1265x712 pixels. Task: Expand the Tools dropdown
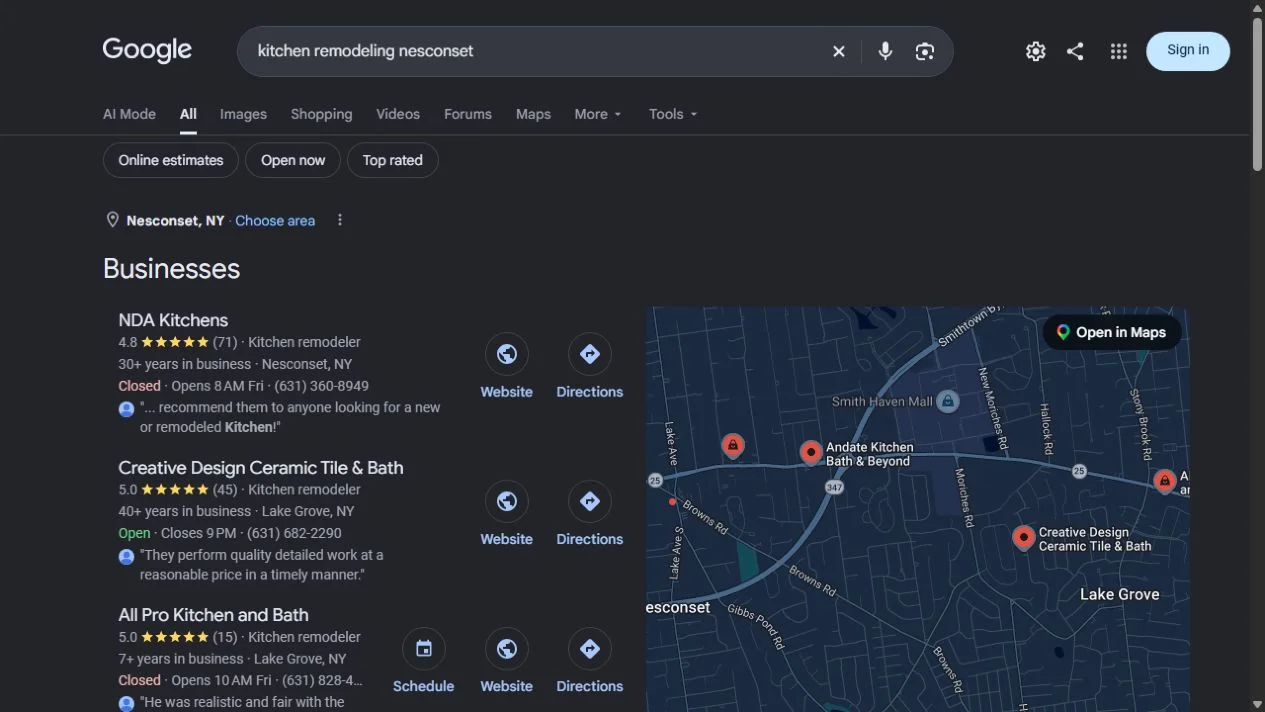coord(673,114)
